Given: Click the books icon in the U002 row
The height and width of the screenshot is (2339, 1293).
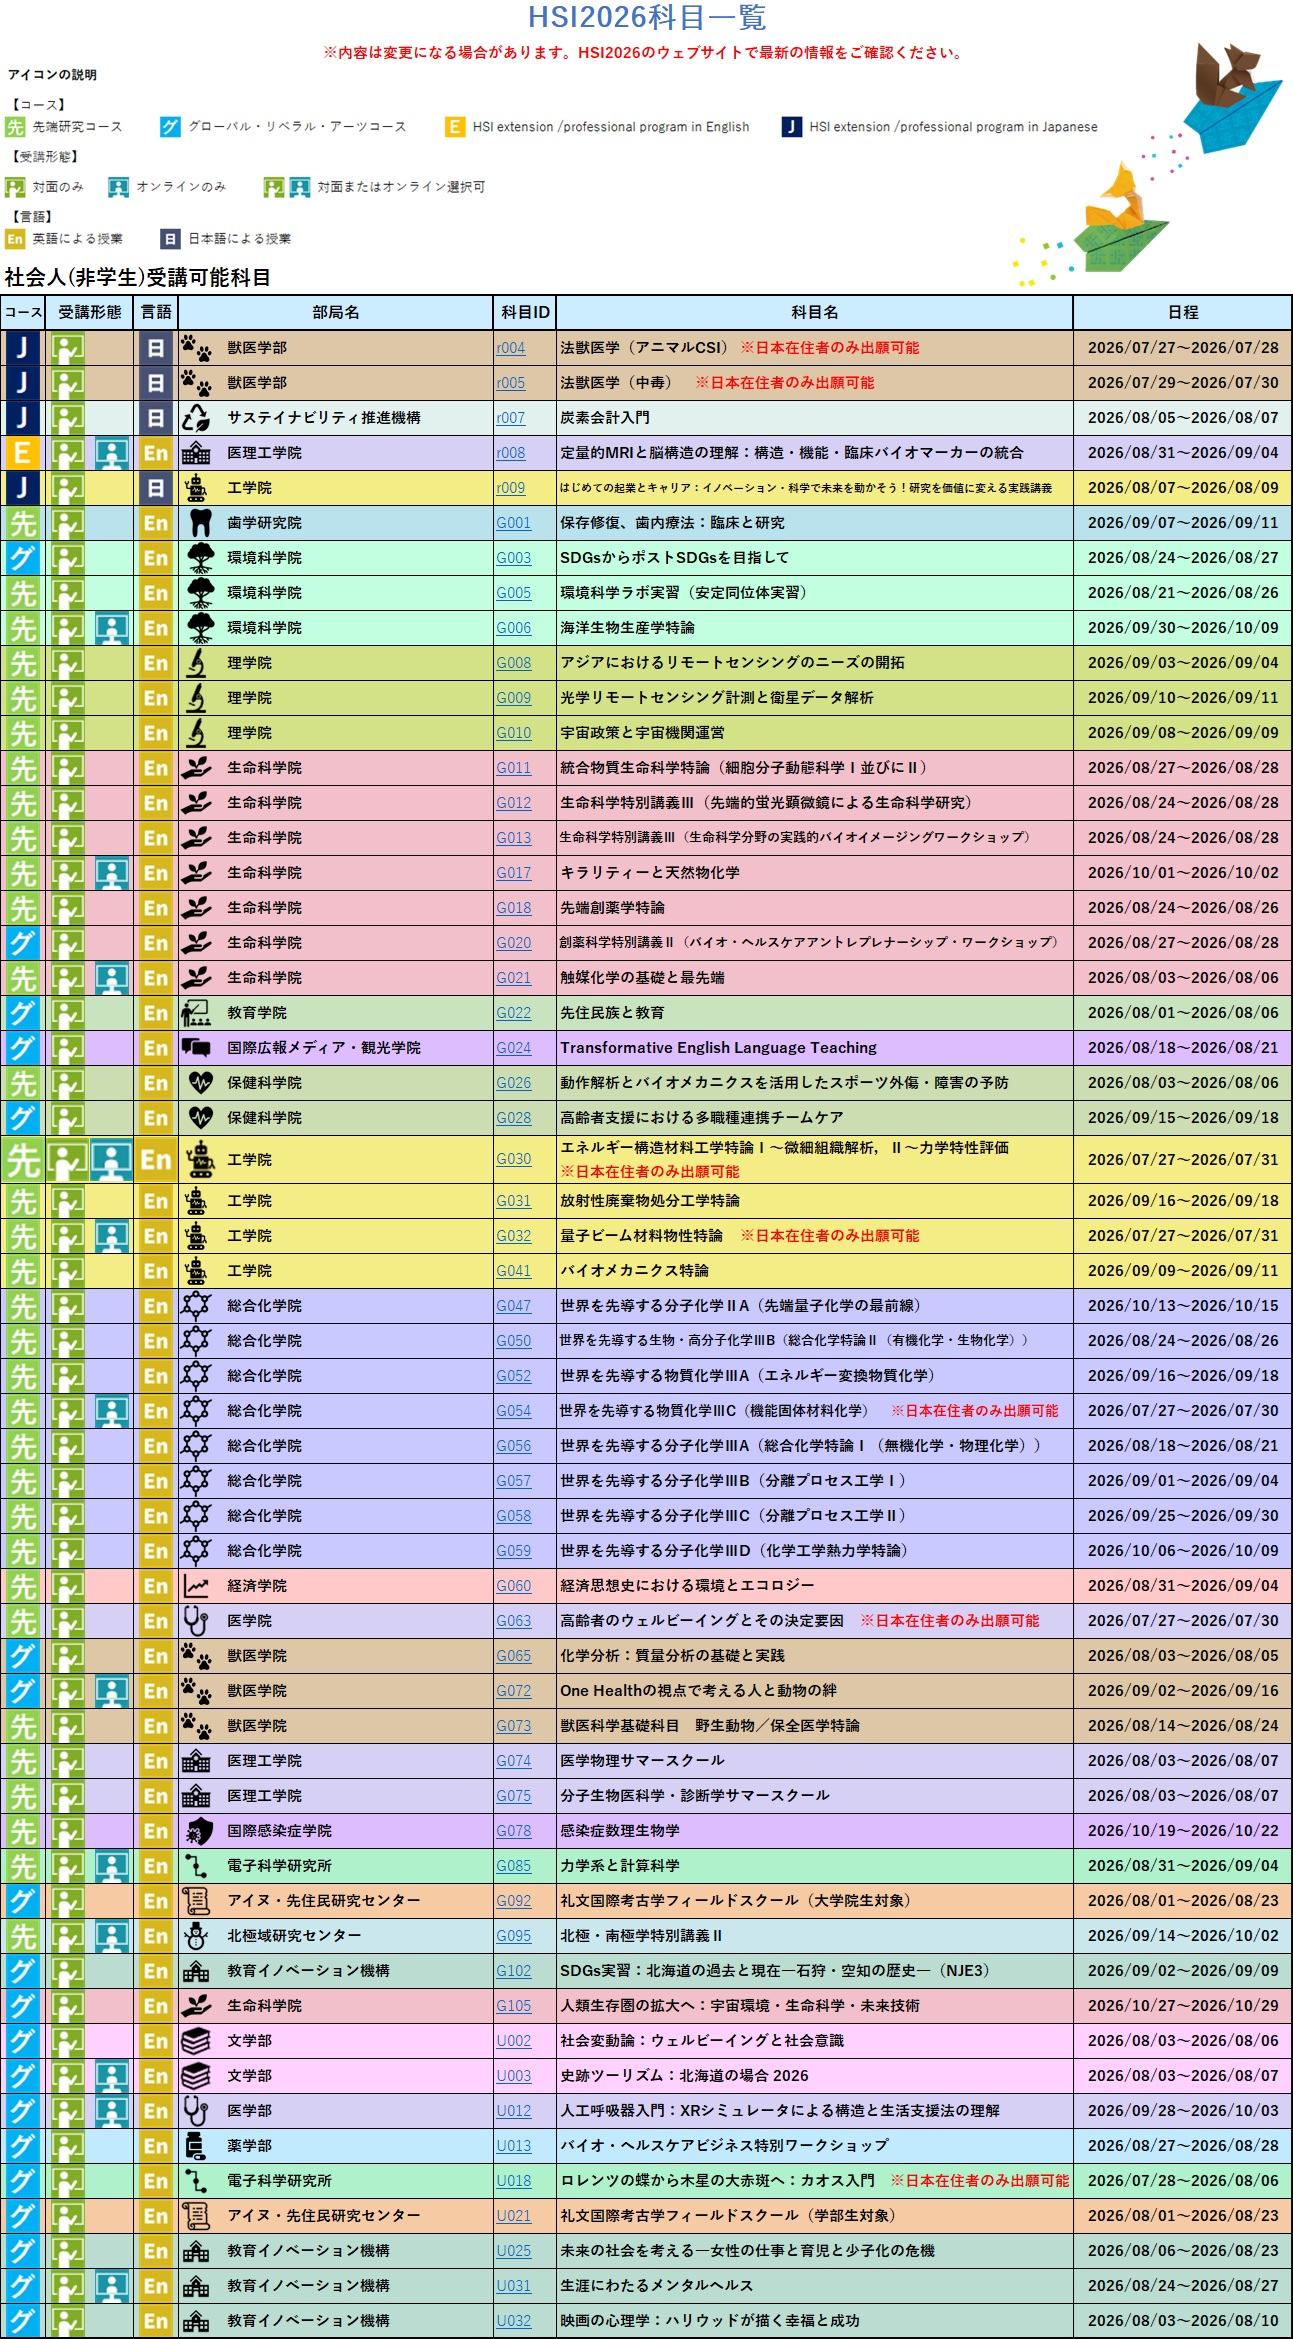Looking at the screenshot, I should 196,2041.
